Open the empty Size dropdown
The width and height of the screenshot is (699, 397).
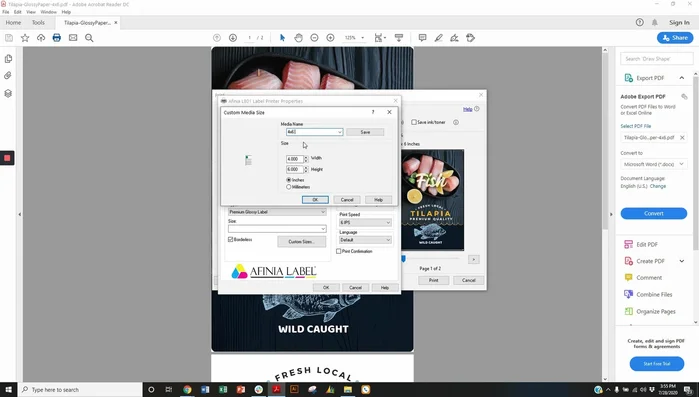point(277,229)
